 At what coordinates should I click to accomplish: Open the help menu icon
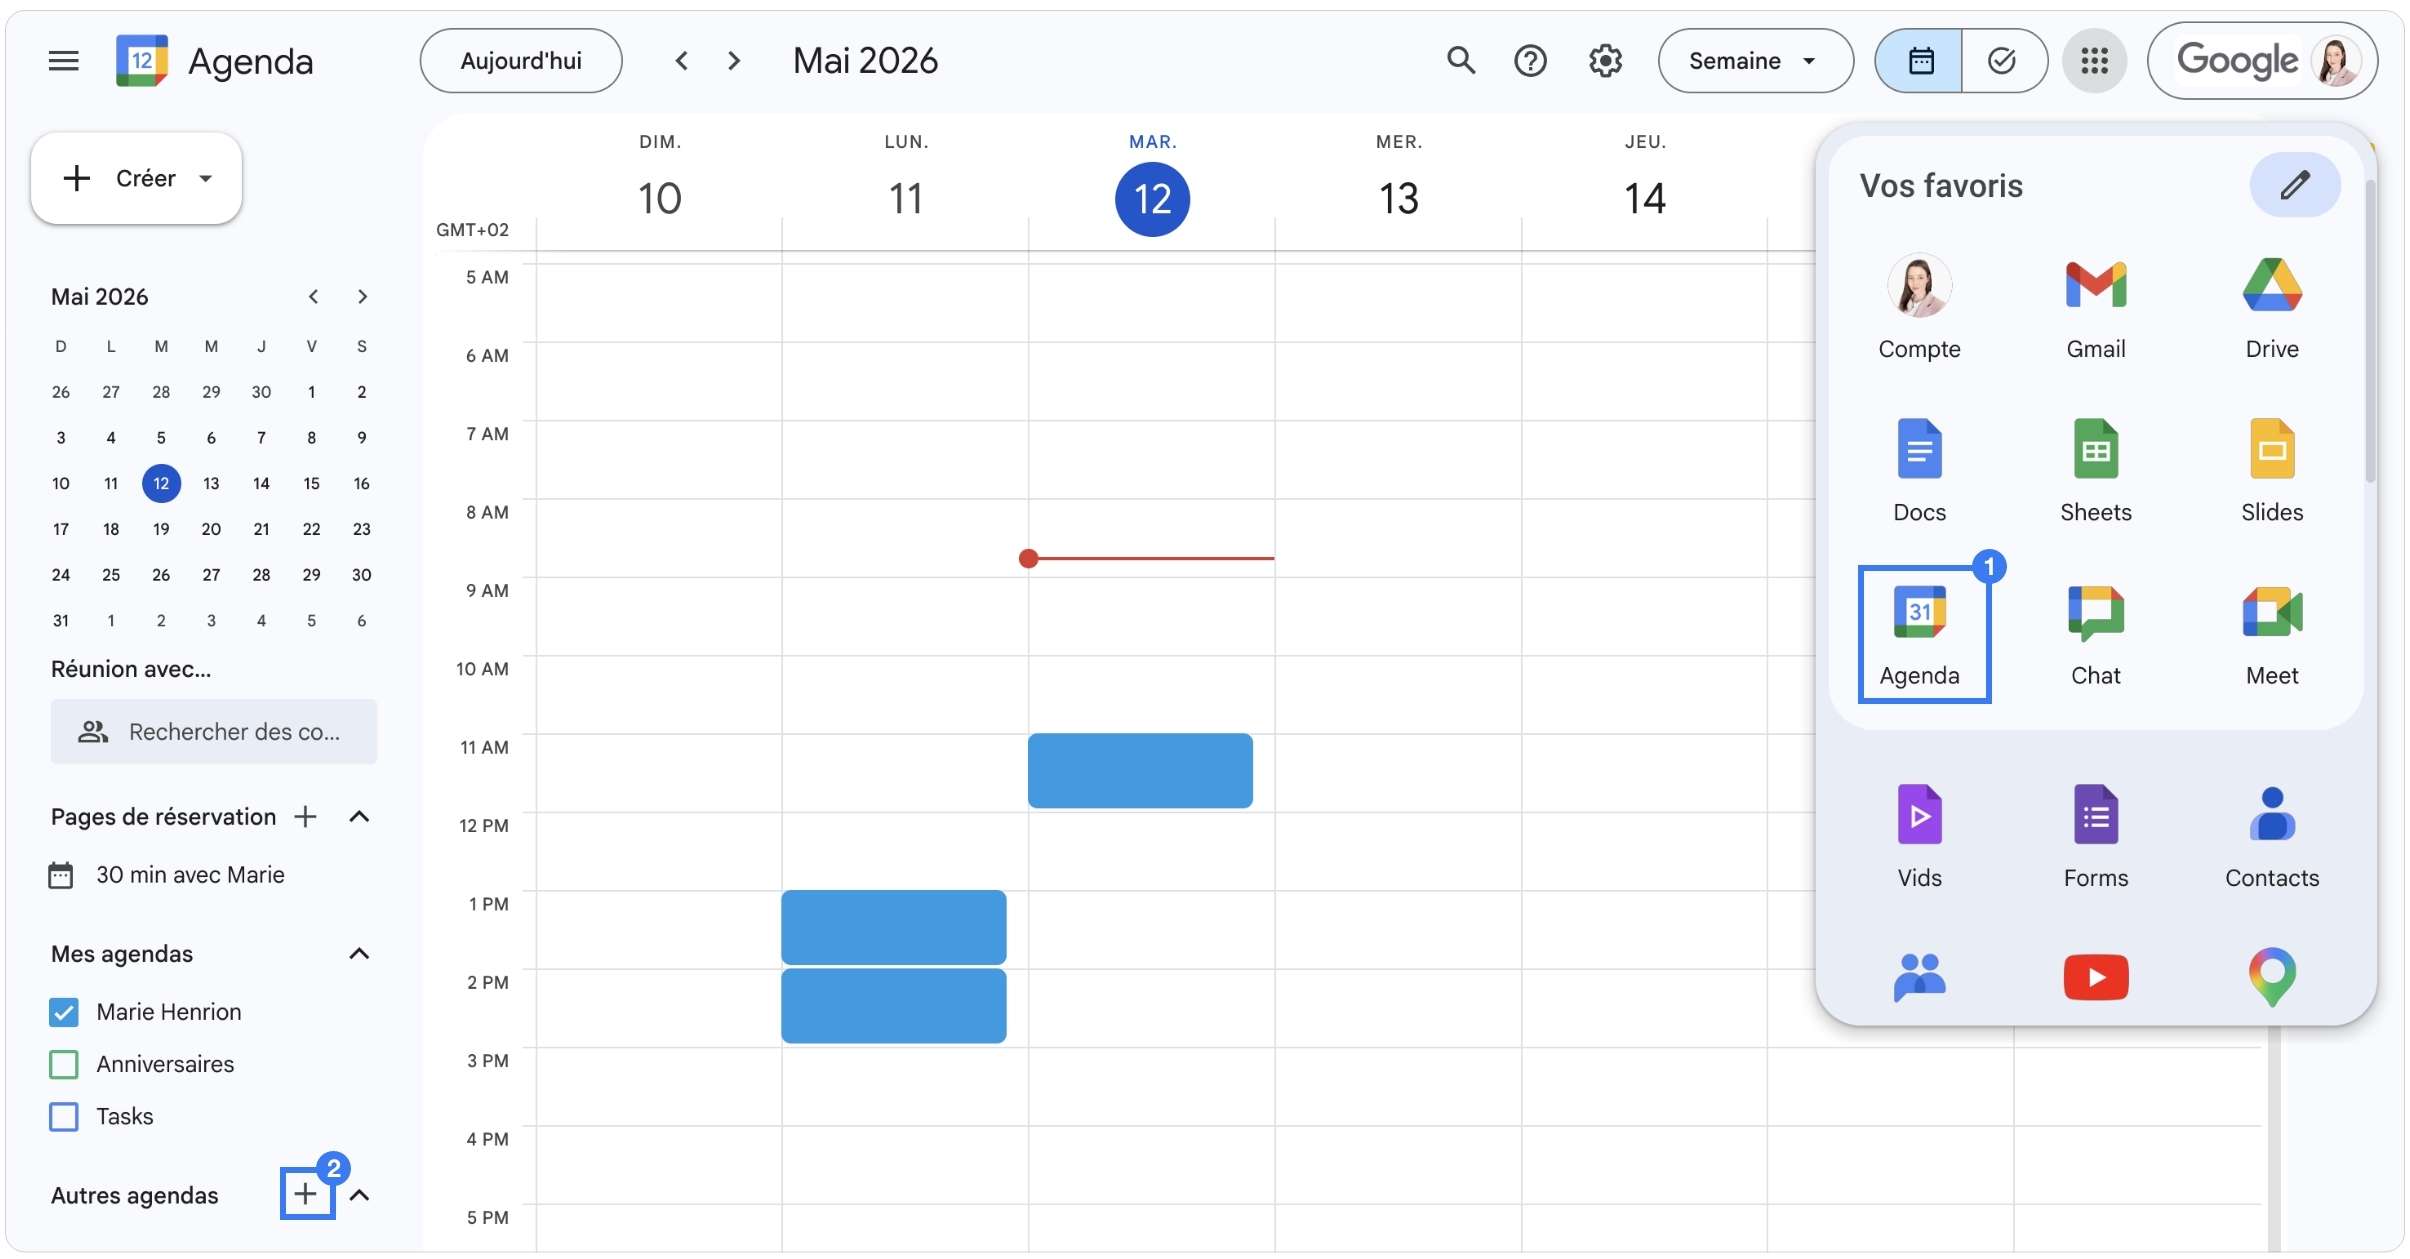click(1530, 61)
